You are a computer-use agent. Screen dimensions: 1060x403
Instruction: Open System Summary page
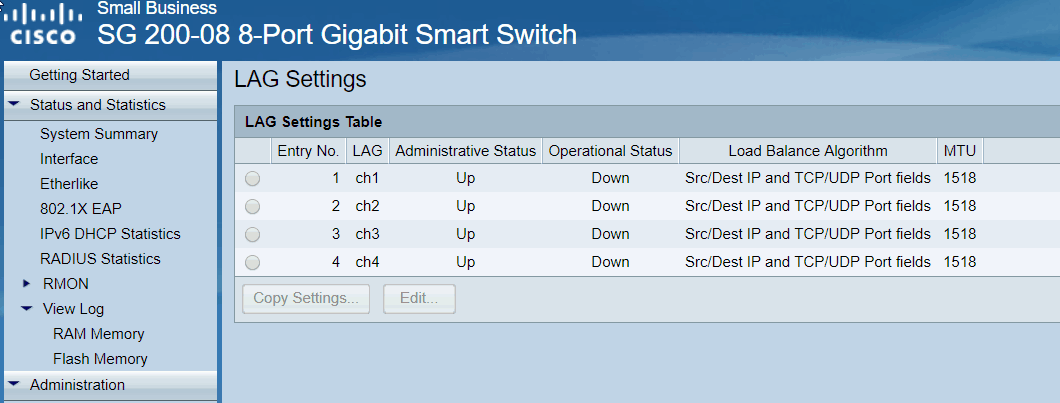pos(99,134)
